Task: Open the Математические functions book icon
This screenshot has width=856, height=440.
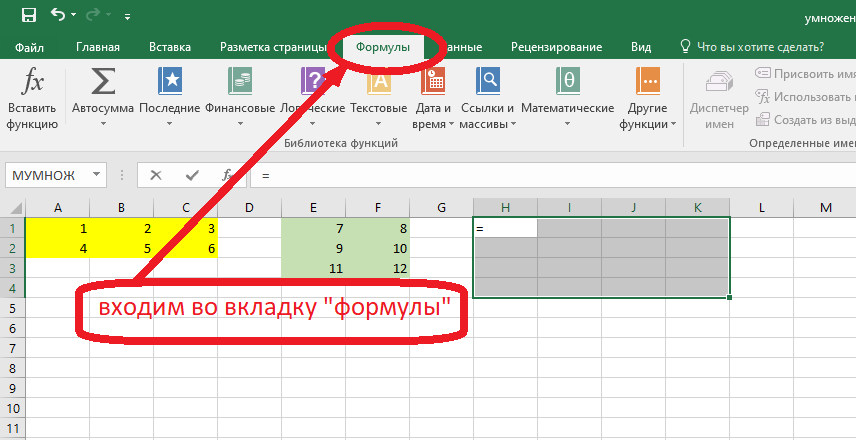Action: point(568,82)
